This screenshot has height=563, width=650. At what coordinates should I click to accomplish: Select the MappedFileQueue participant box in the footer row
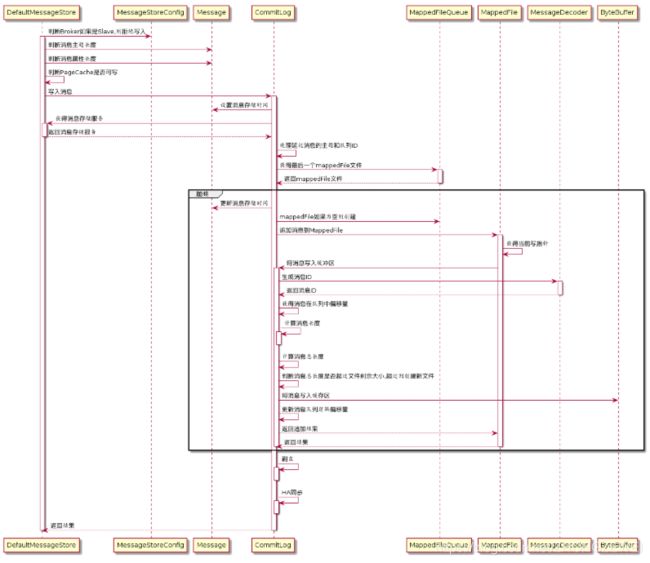tap(439, 545)
